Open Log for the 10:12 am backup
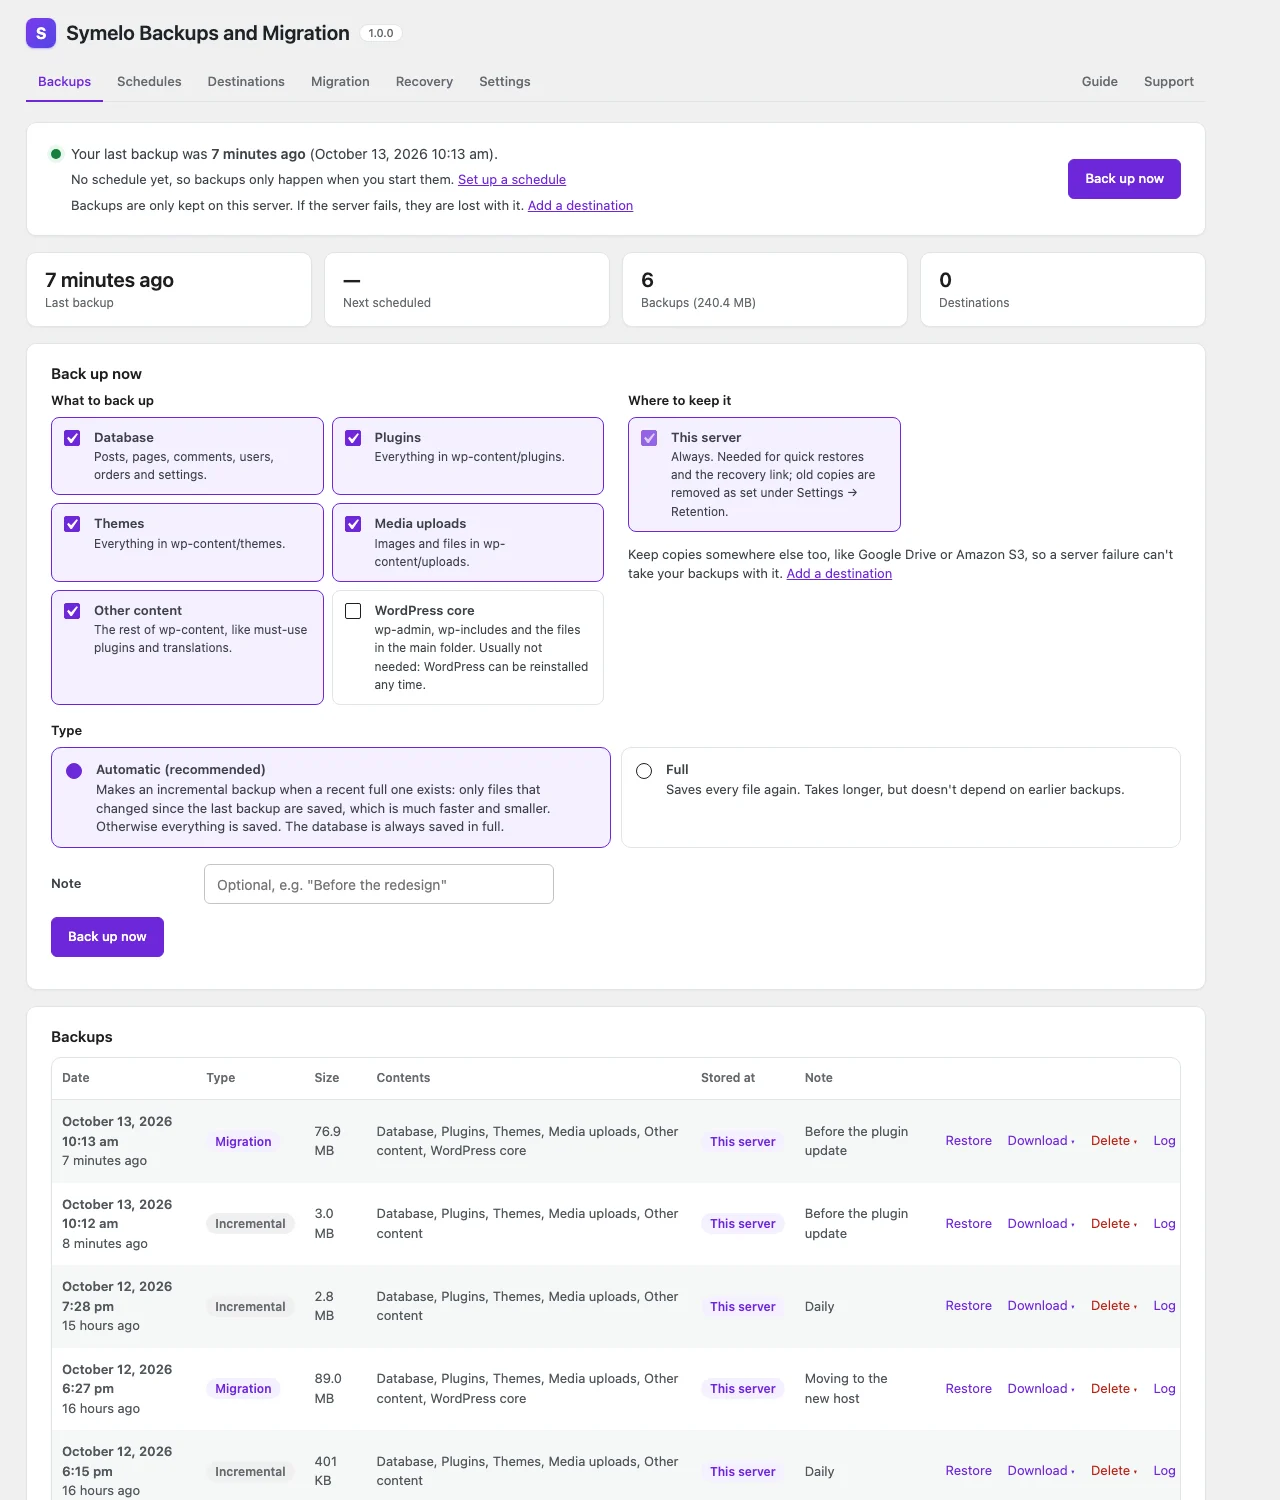Screen dimensions: 1280x1500 tap(1164, 1224)
